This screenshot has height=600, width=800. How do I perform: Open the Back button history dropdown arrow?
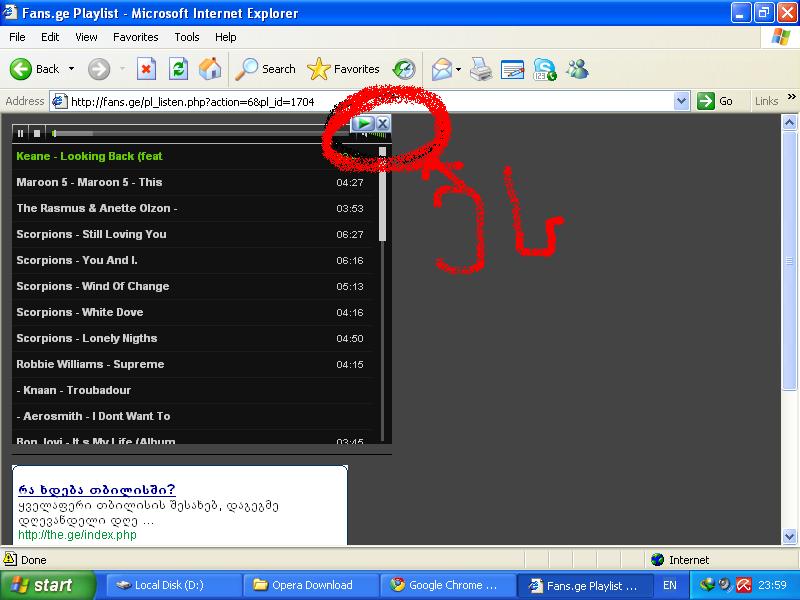71,69
